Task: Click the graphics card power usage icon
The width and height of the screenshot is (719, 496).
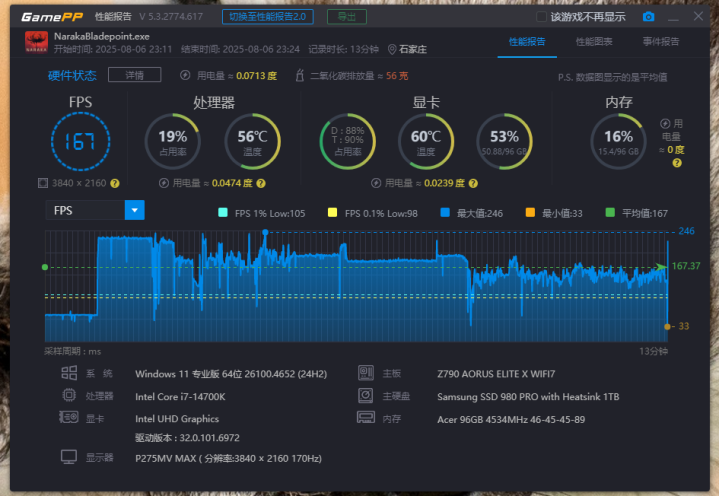Action: [376, 183]
